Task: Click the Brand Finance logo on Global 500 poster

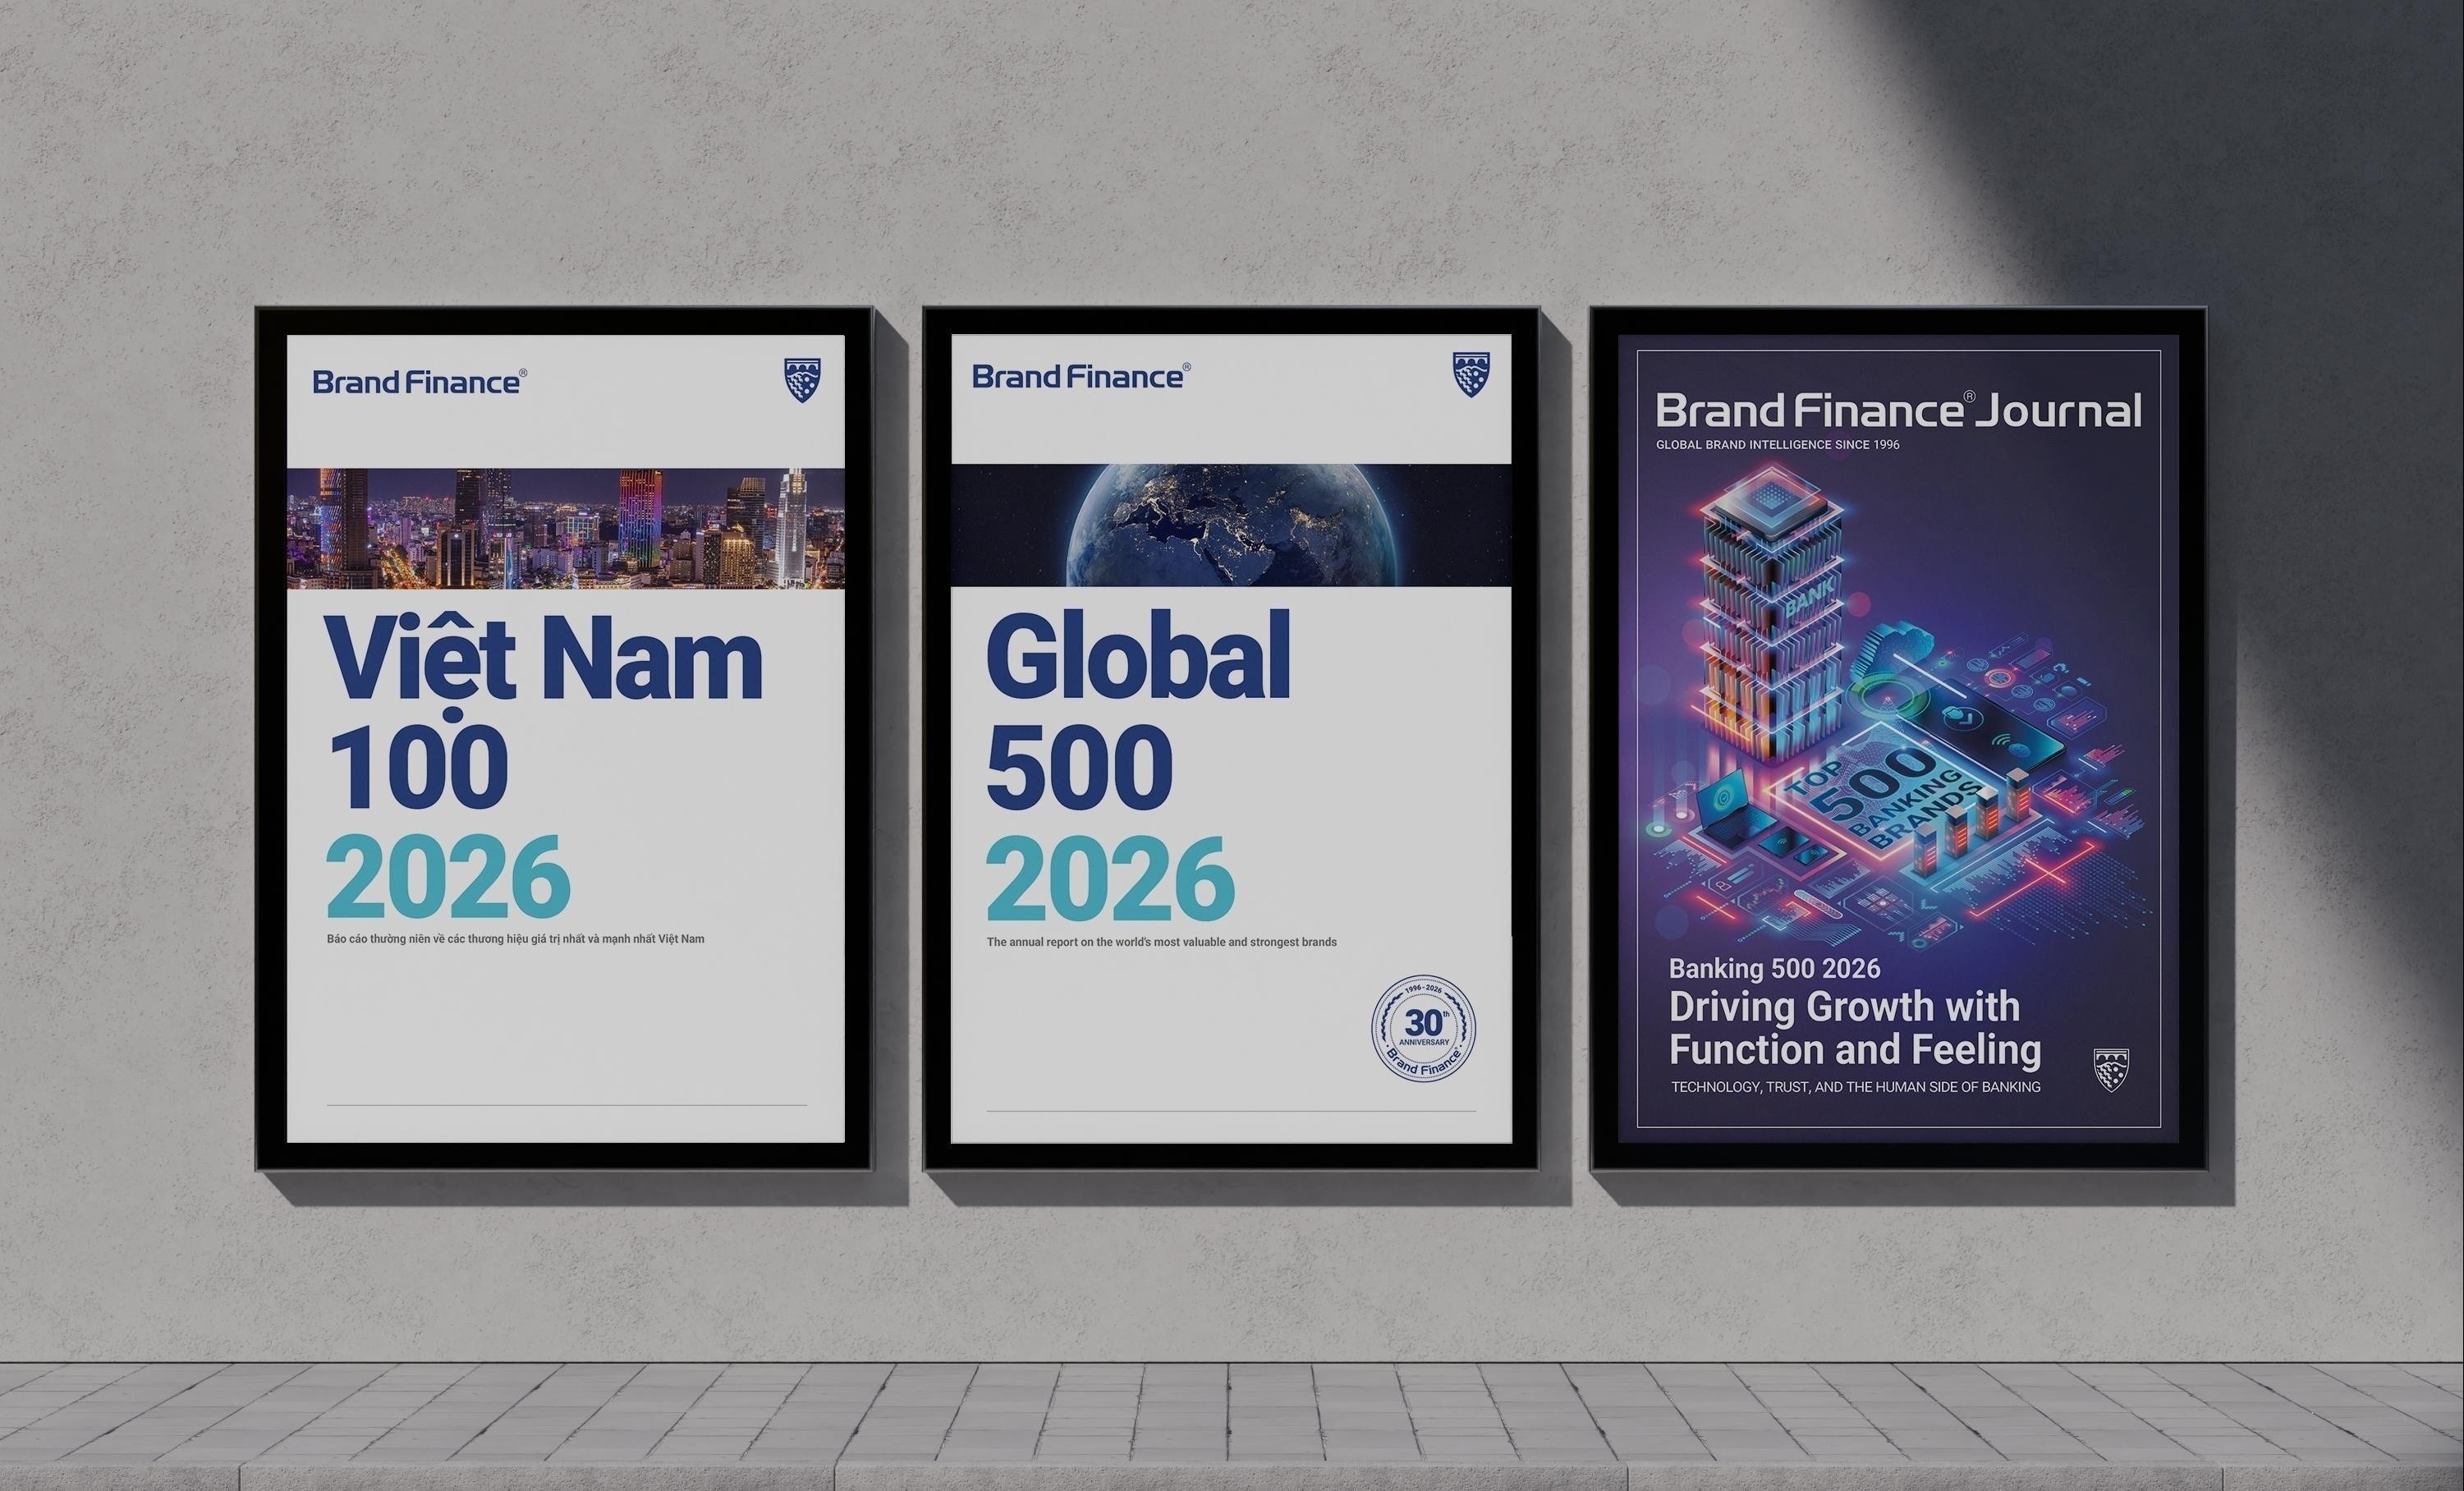Action: (x=1081, y=376)
